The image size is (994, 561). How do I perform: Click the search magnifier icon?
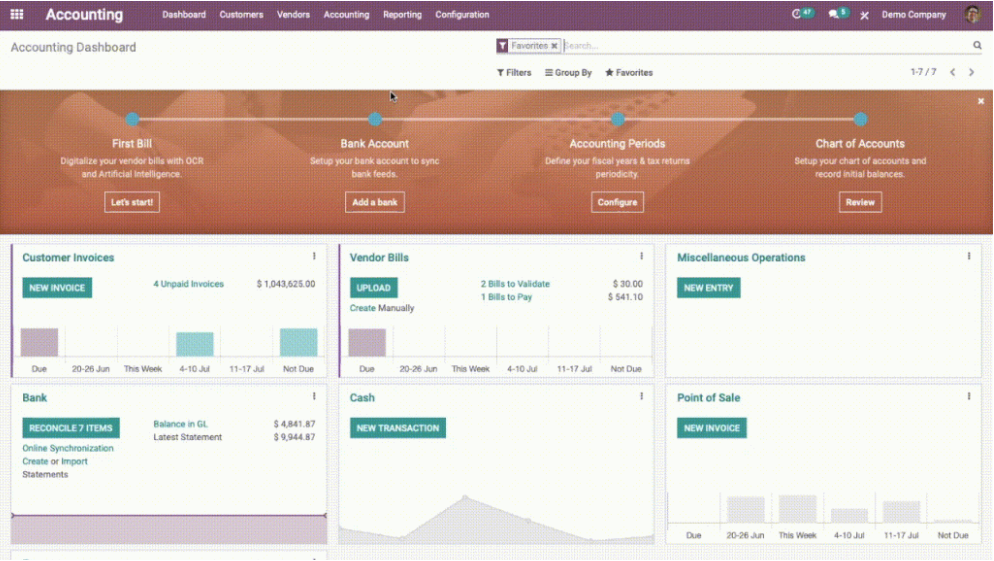click(x=977, y=46)
